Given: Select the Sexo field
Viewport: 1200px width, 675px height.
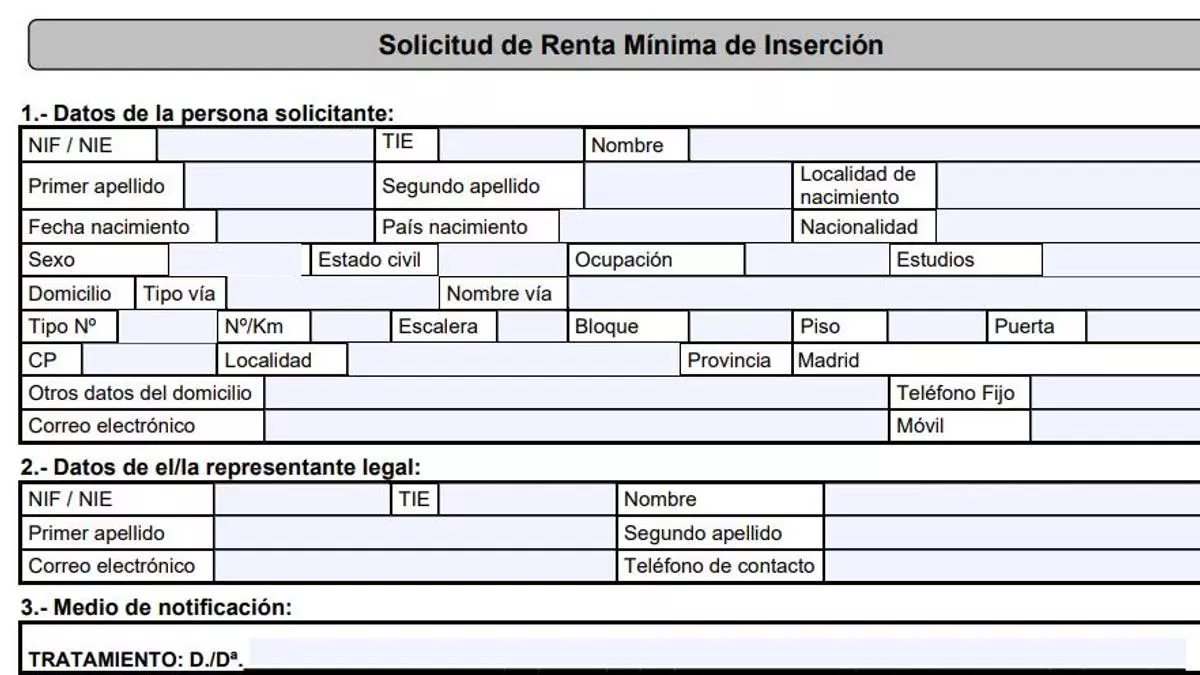Looking at the screenshot, I should pyautogui.click(x=235, y=260).
